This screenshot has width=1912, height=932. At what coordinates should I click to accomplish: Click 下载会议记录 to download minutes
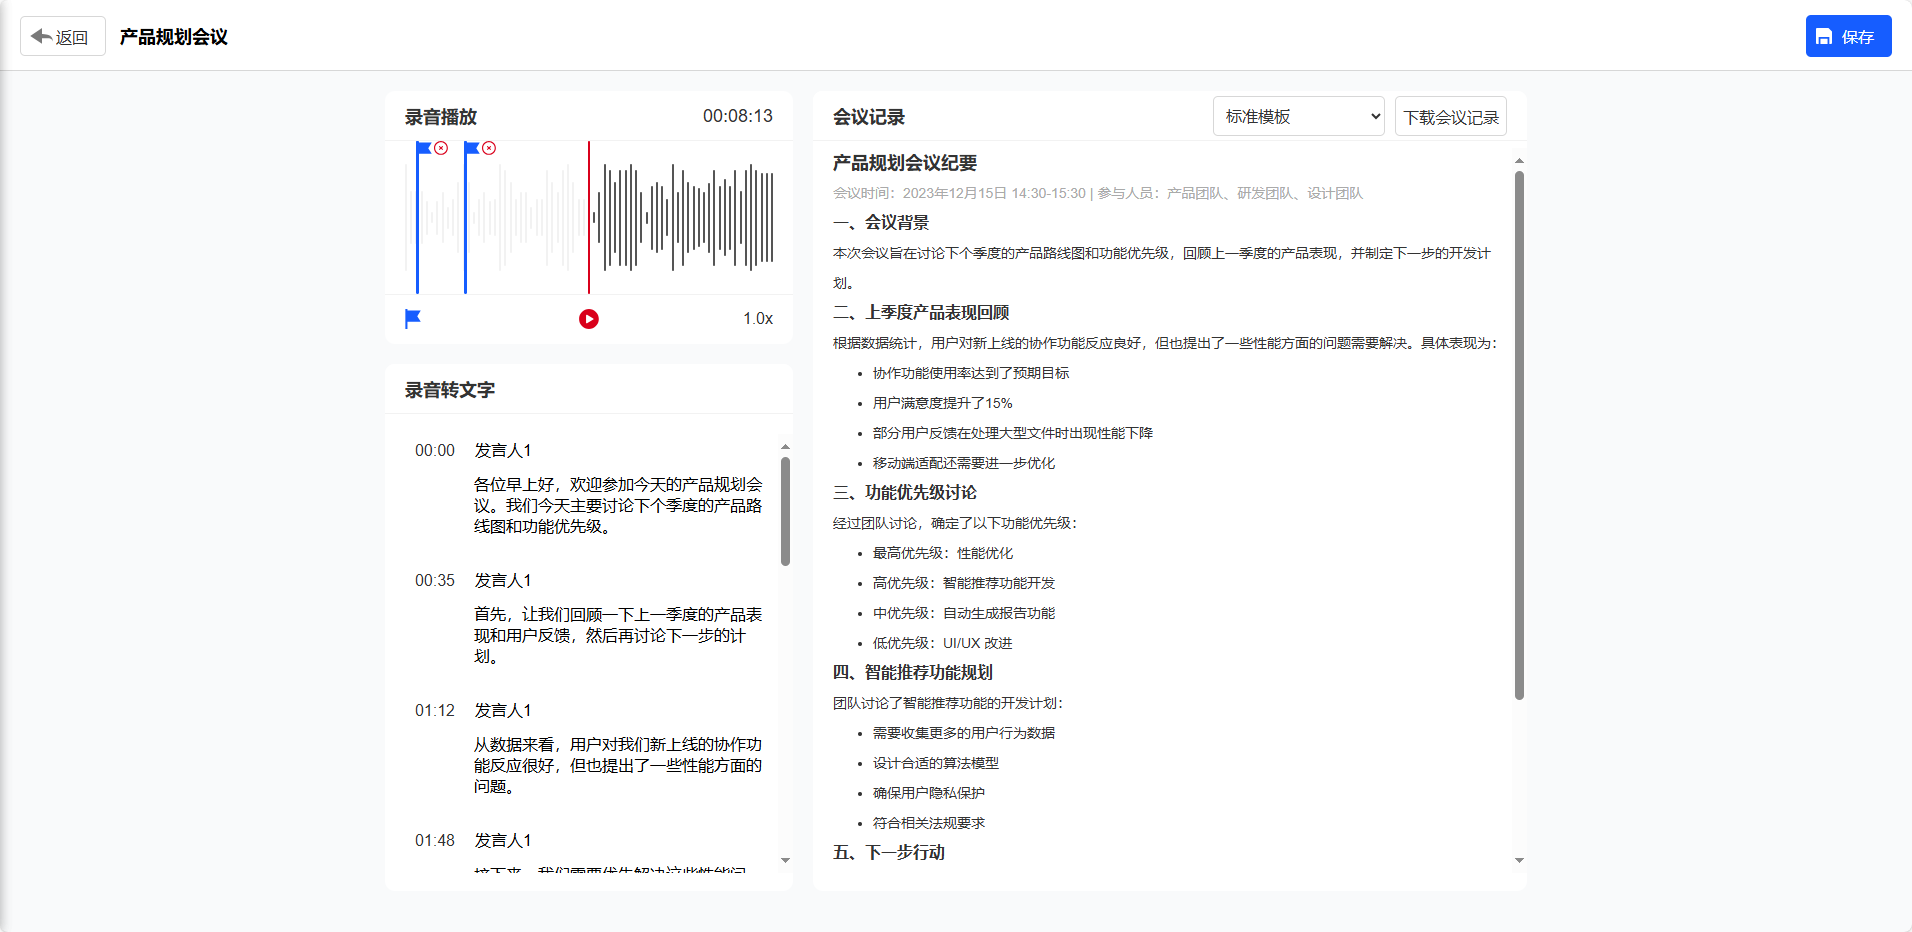pos(1450,117)
